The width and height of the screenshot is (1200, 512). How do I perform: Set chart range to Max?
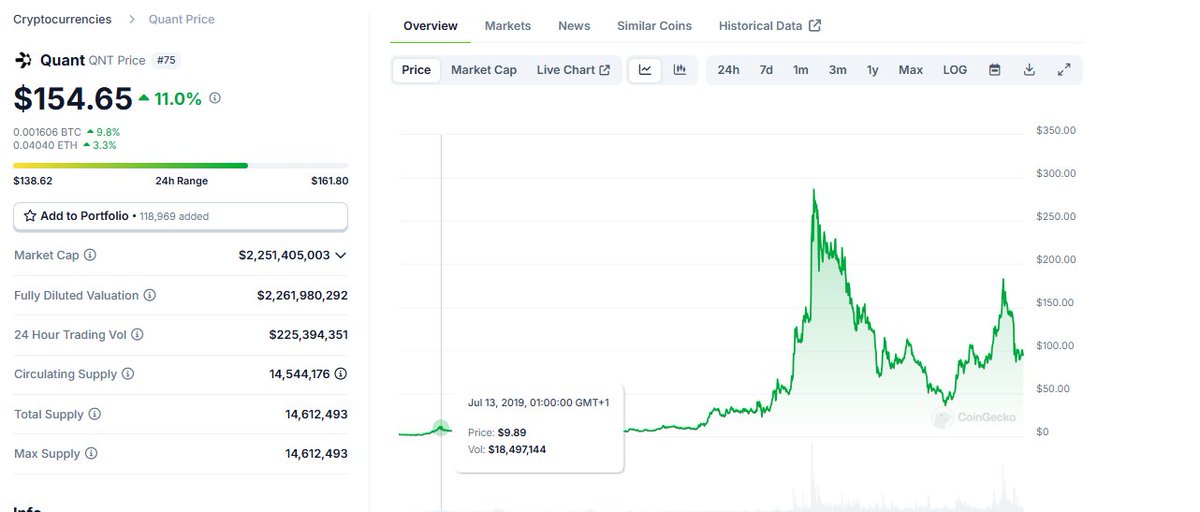[x=911, y=70]
